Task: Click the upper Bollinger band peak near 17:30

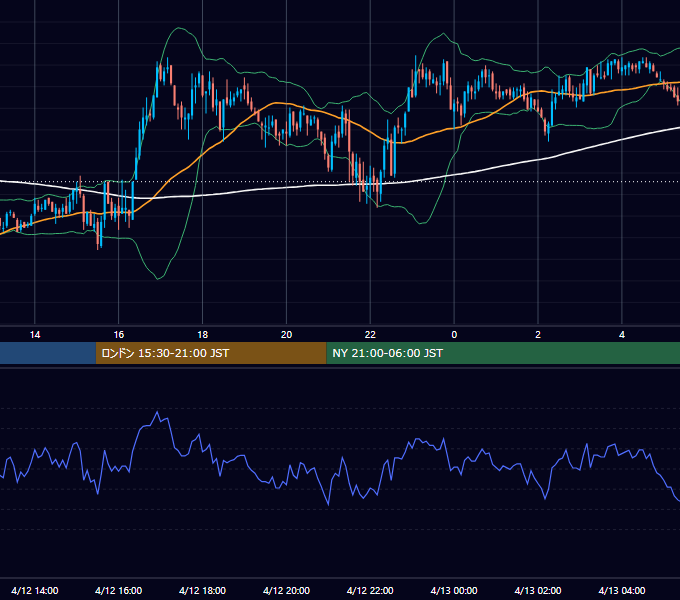Action: [178, 28]
